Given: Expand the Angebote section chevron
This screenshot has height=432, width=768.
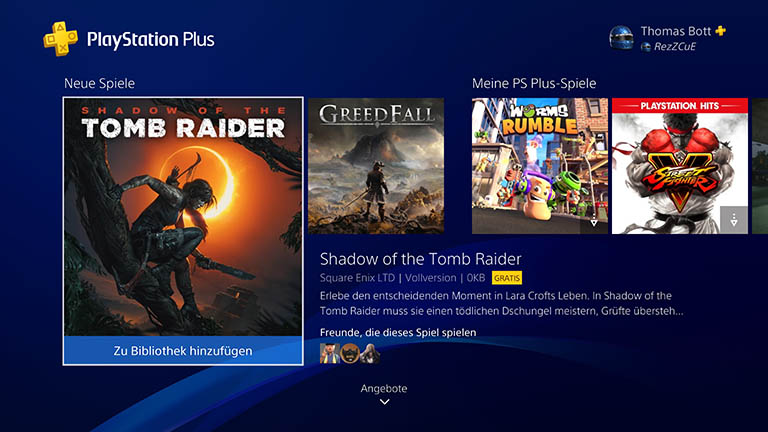Looking at the screenshot, I should [x=384, y=402].
